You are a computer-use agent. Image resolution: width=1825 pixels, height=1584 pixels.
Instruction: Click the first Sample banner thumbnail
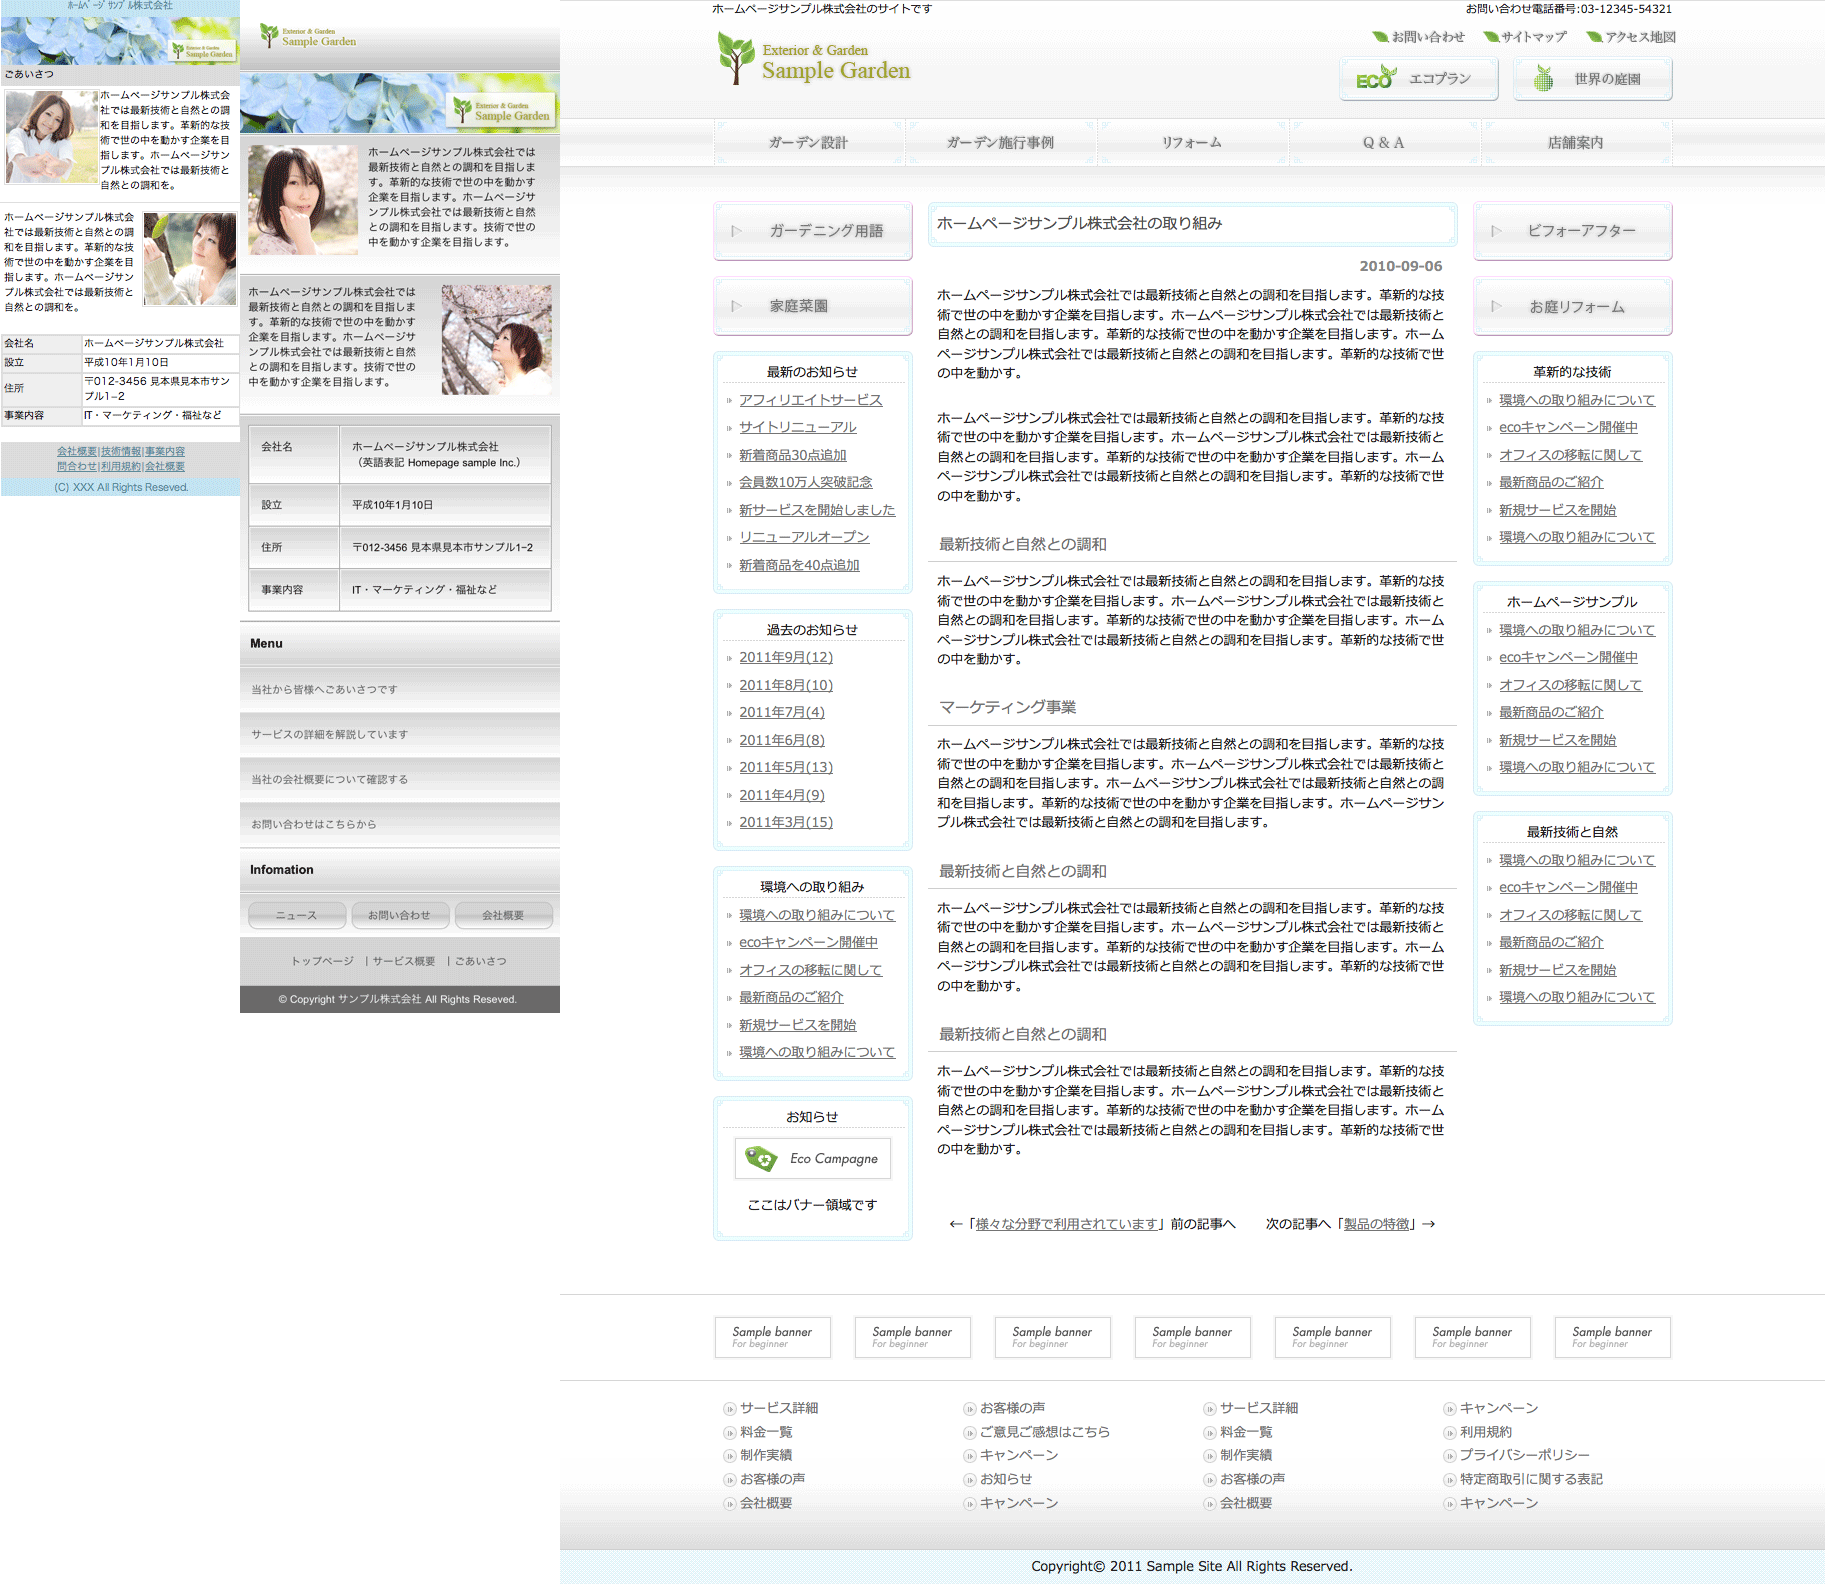point(772,1337)
